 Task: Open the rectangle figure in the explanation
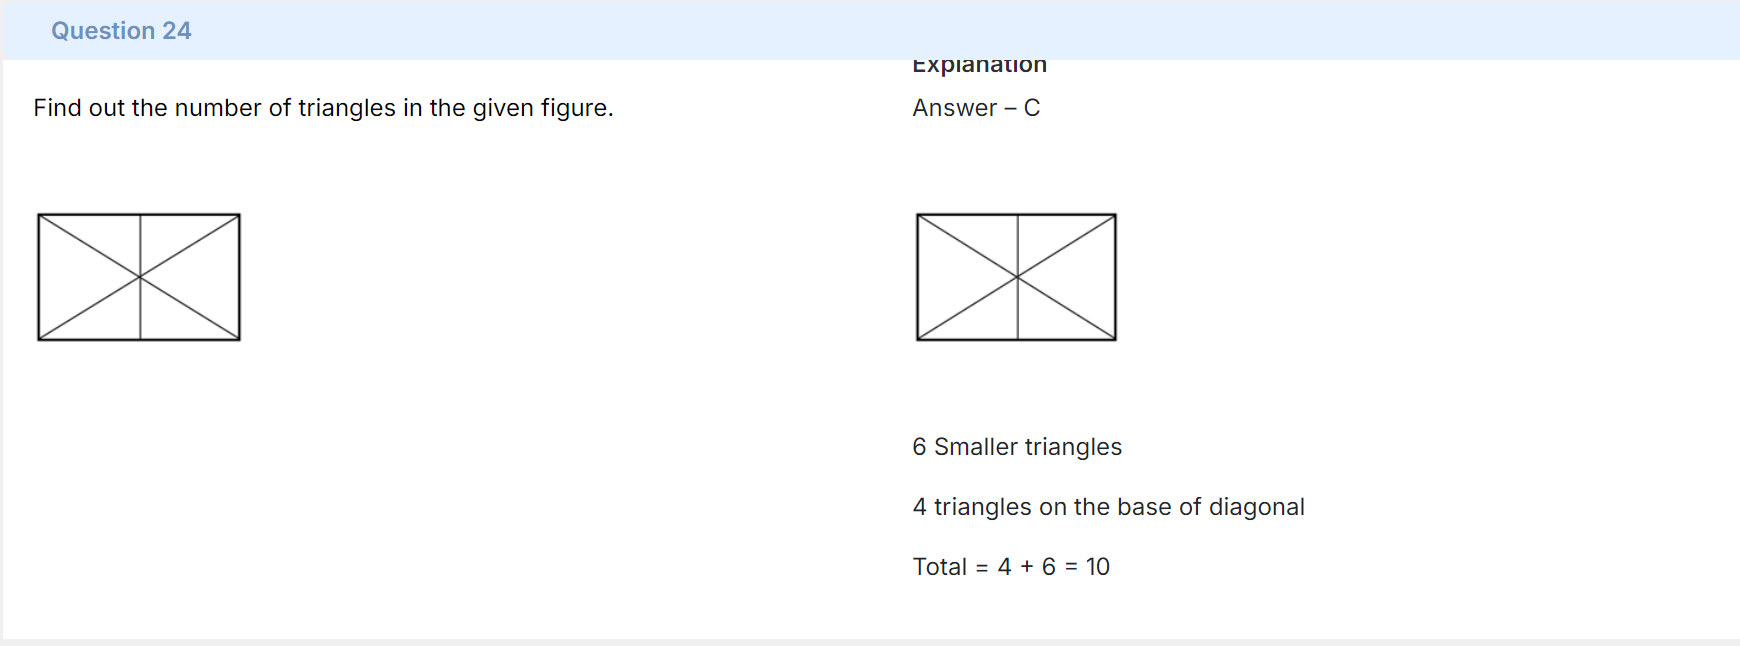click(1016, 277)
